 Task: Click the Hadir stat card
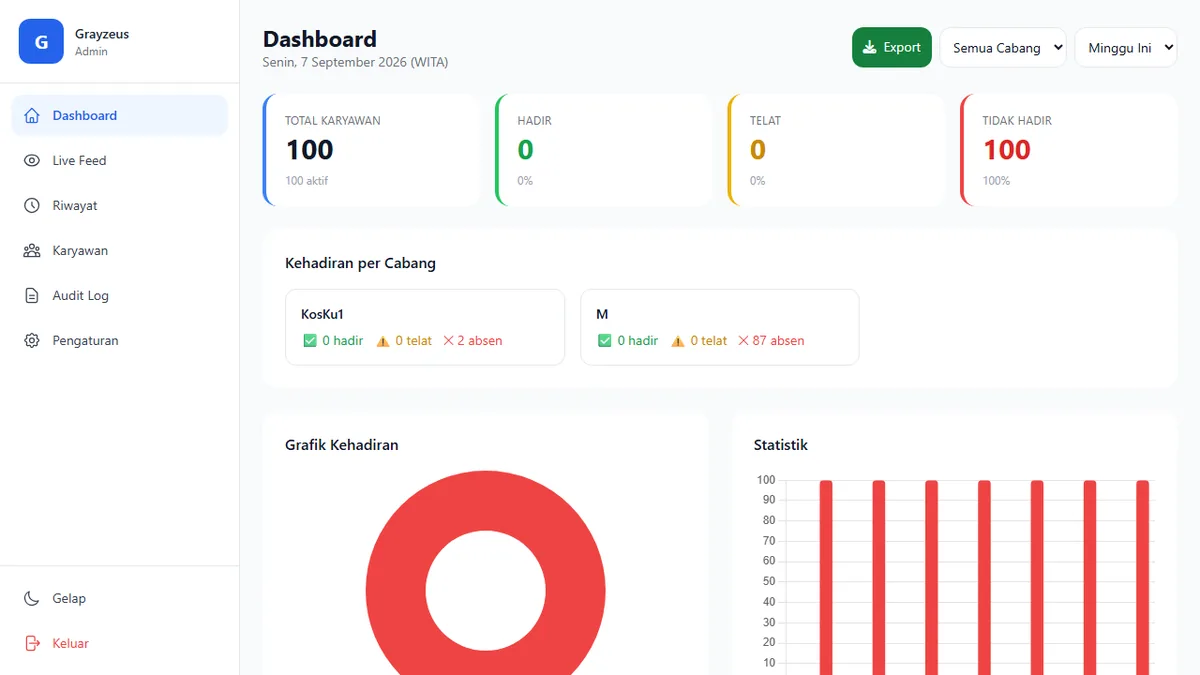pos(604,150)
